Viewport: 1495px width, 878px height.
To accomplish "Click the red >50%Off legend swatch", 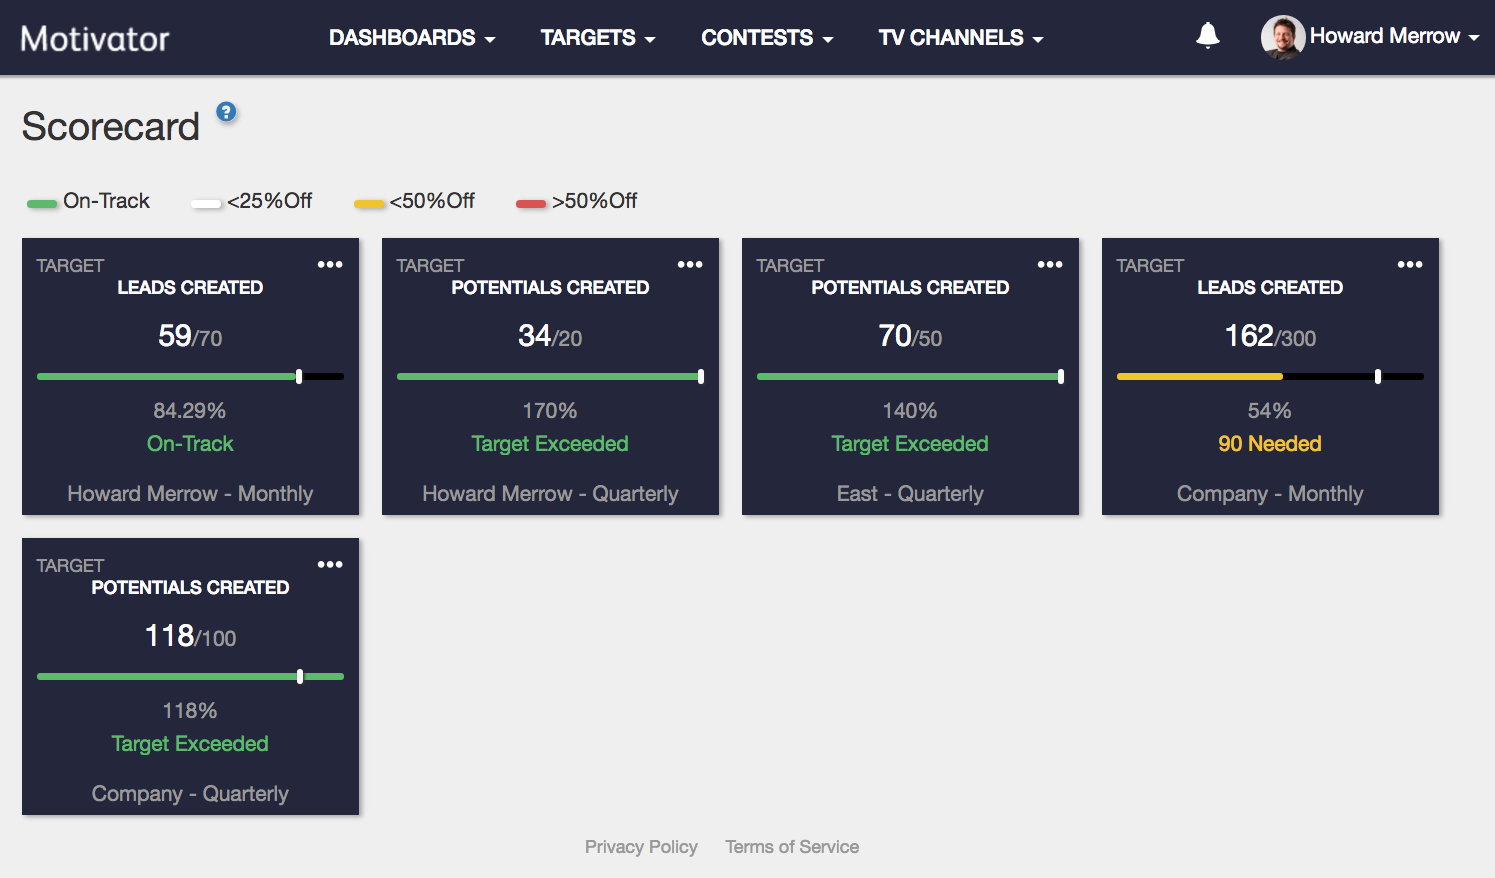I will point(531,204).
